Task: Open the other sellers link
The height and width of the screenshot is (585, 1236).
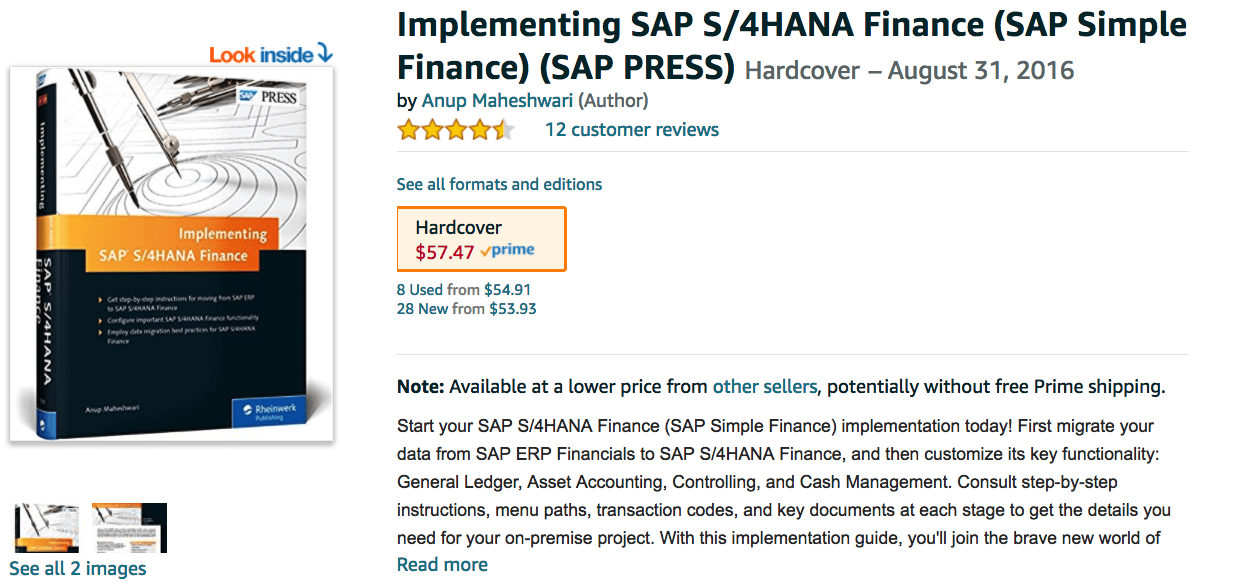Action: point(765,386)
